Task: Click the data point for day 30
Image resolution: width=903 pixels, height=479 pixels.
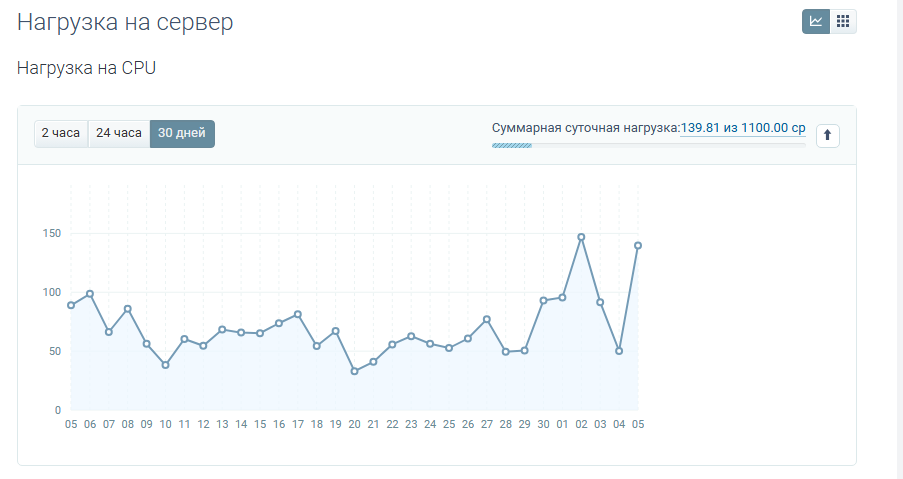Action: pyautogui.click(x=543, y=300)
